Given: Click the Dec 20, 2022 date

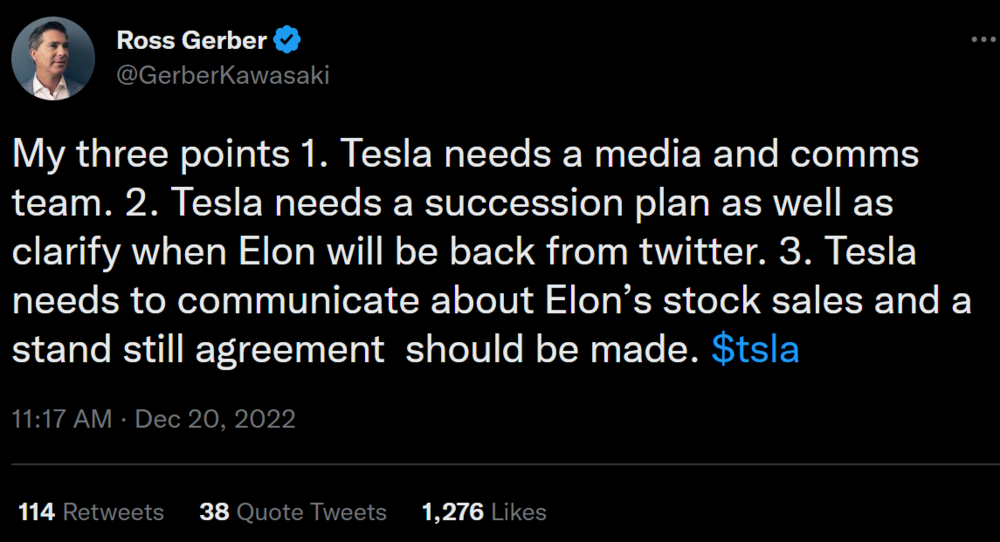Looking at the screenshot, I should (215, 417).
